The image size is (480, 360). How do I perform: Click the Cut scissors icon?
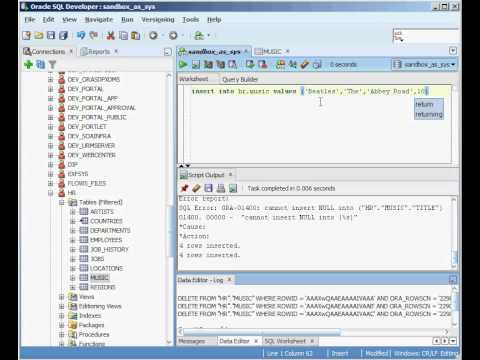[110, 35]
